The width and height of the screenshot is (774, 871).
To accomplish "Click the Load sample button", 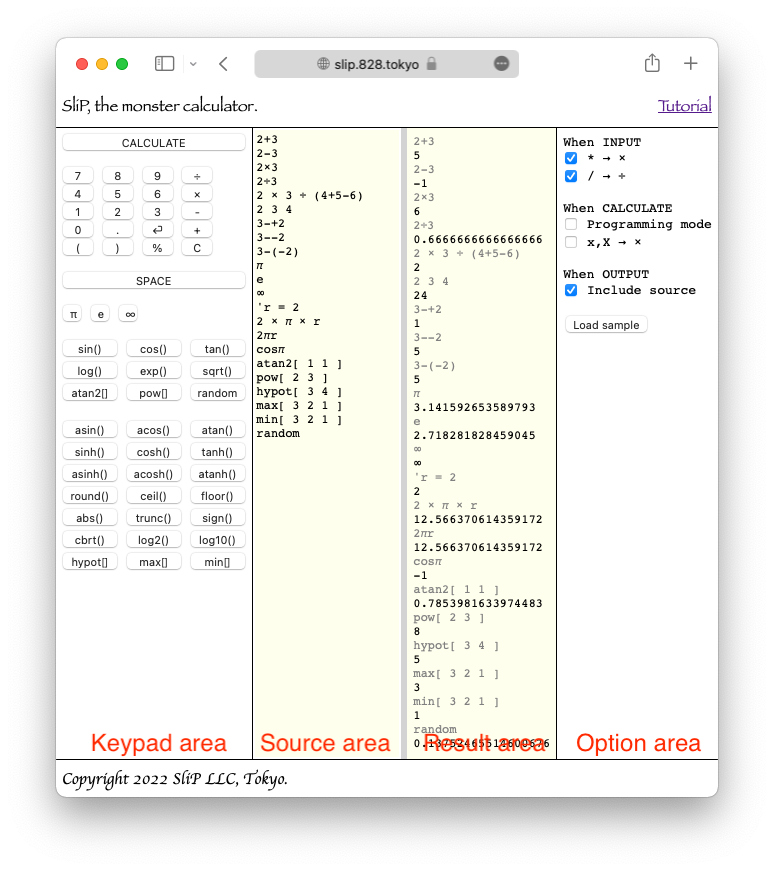I will point(606,325).
